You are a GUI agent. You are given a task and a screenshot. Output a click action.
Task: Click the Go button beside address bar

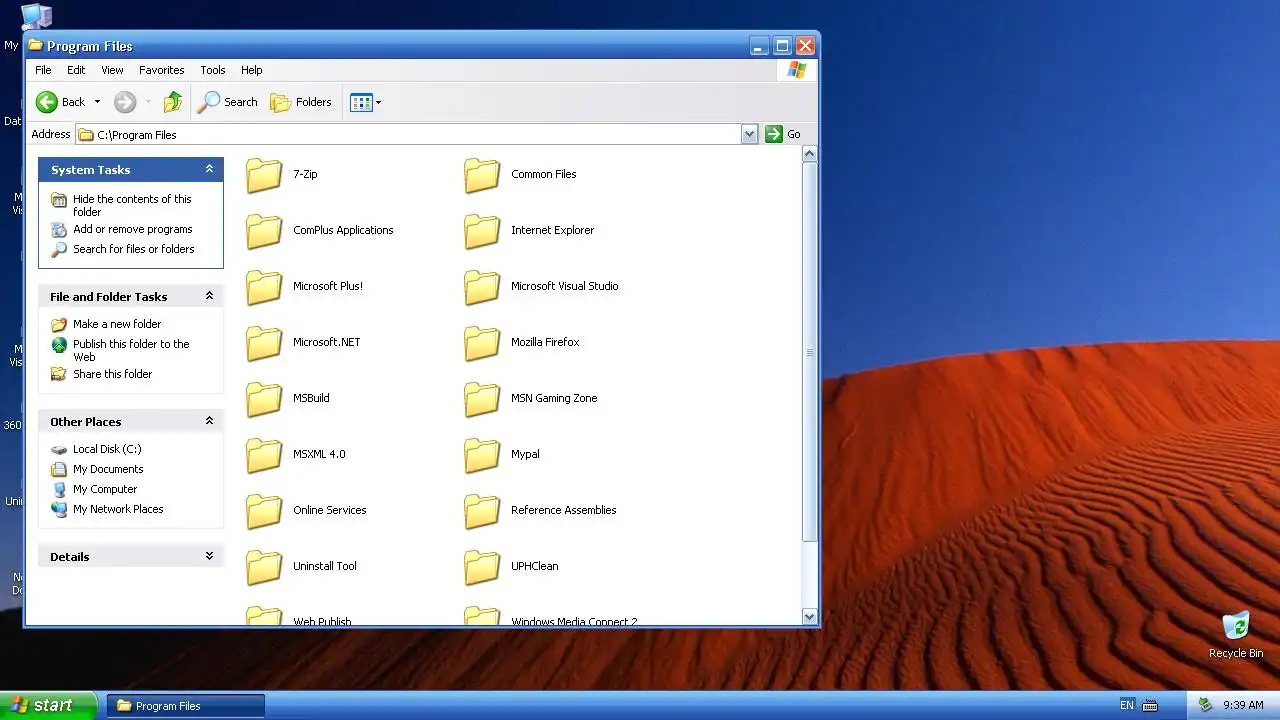783,134
